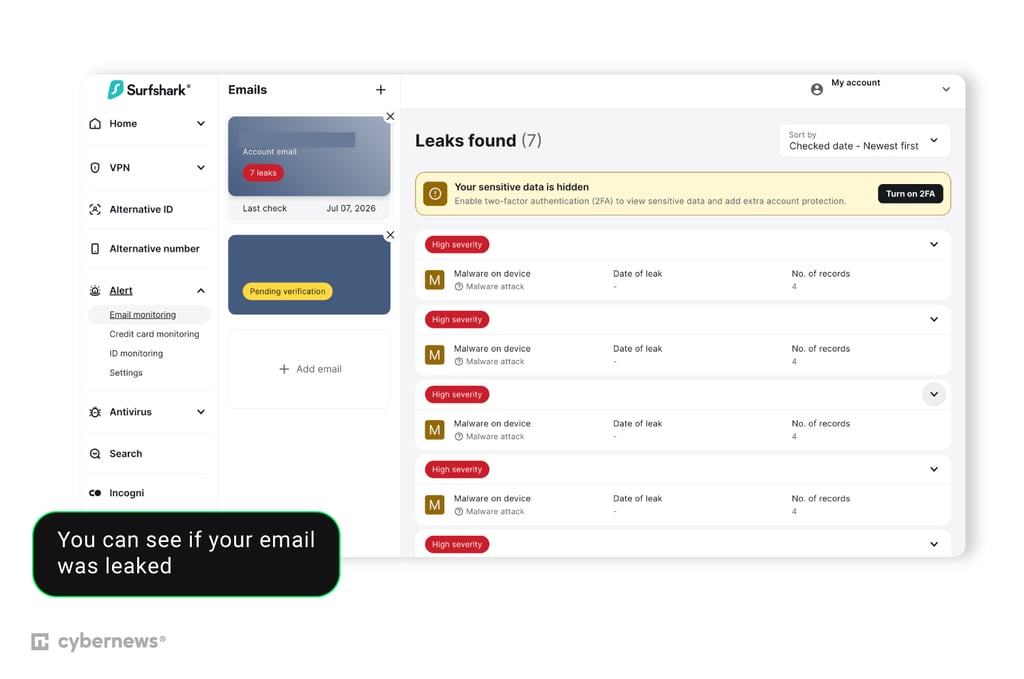Viewport: 1024px width, 679px height.
Task: Collapse the Alert menu chevron
Action: [x=201, y=291]
